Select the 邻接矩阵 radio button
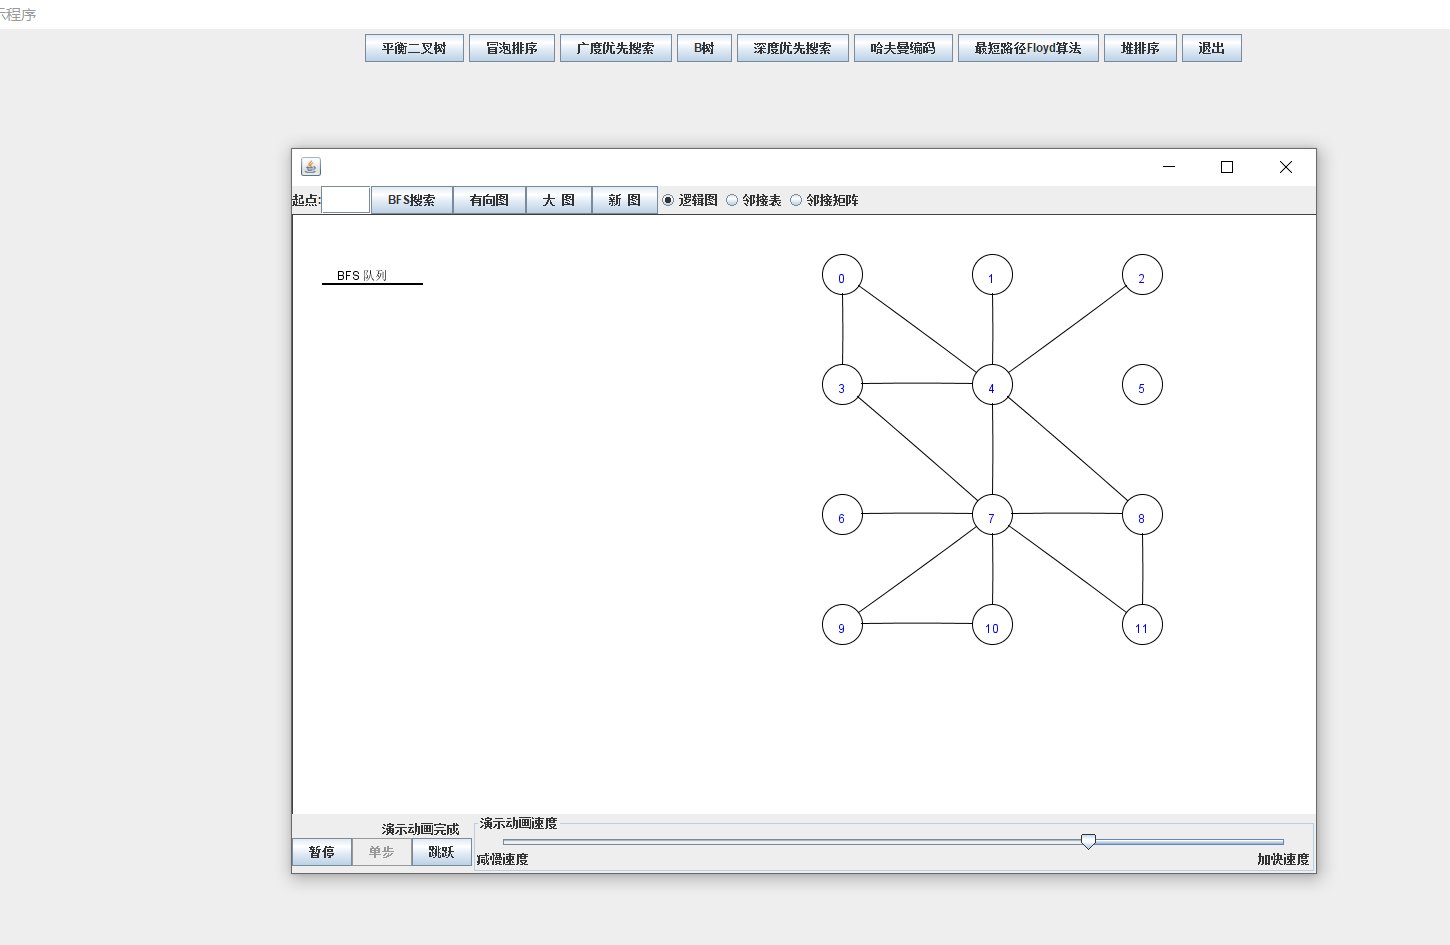The image size is (1450, 945). 796,200
